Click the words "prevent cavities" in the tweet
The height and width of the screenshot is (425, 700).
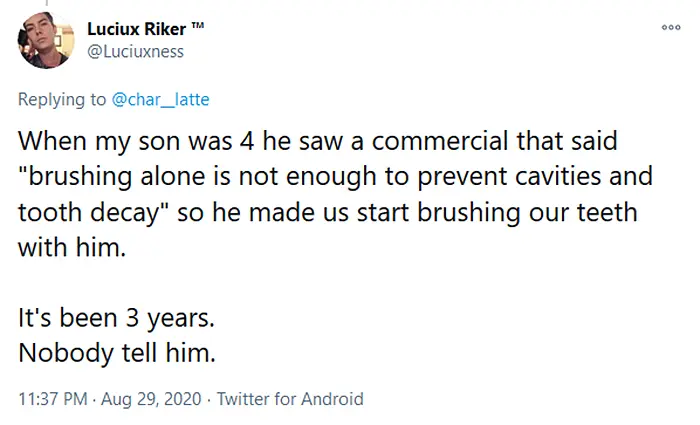tap(545, 178)
